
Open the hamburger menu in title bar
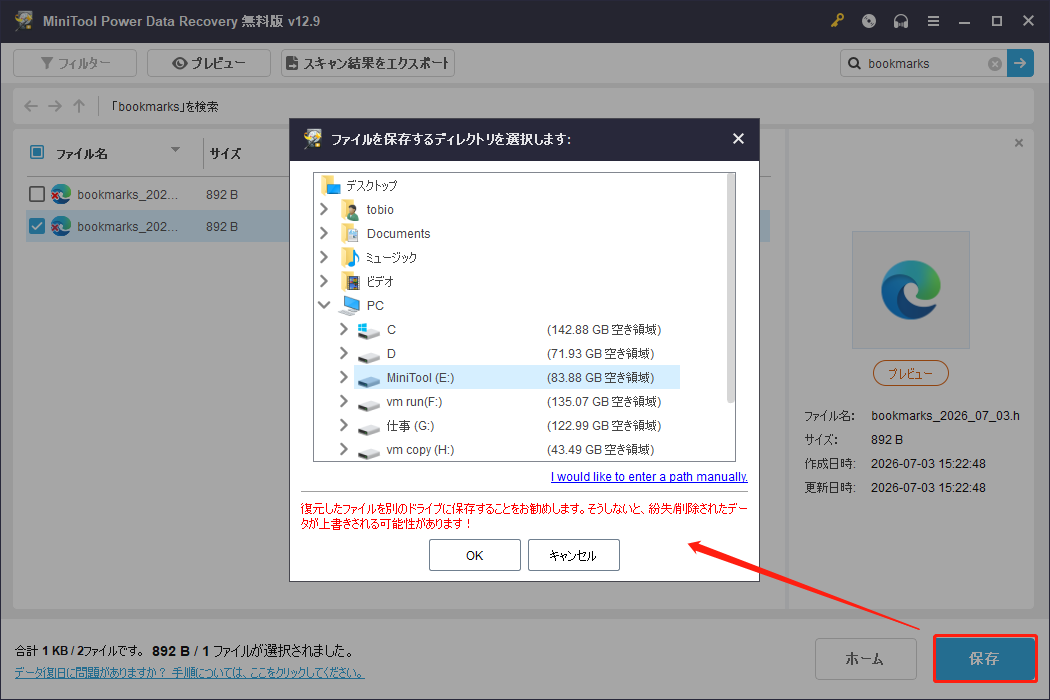click(x=933, y=21)
